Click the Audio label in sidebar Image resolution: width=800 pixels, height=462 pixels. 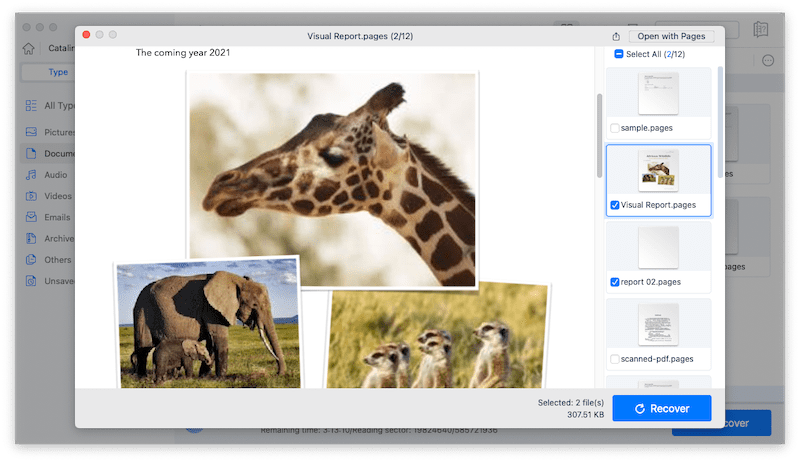[x=56, y=175]
